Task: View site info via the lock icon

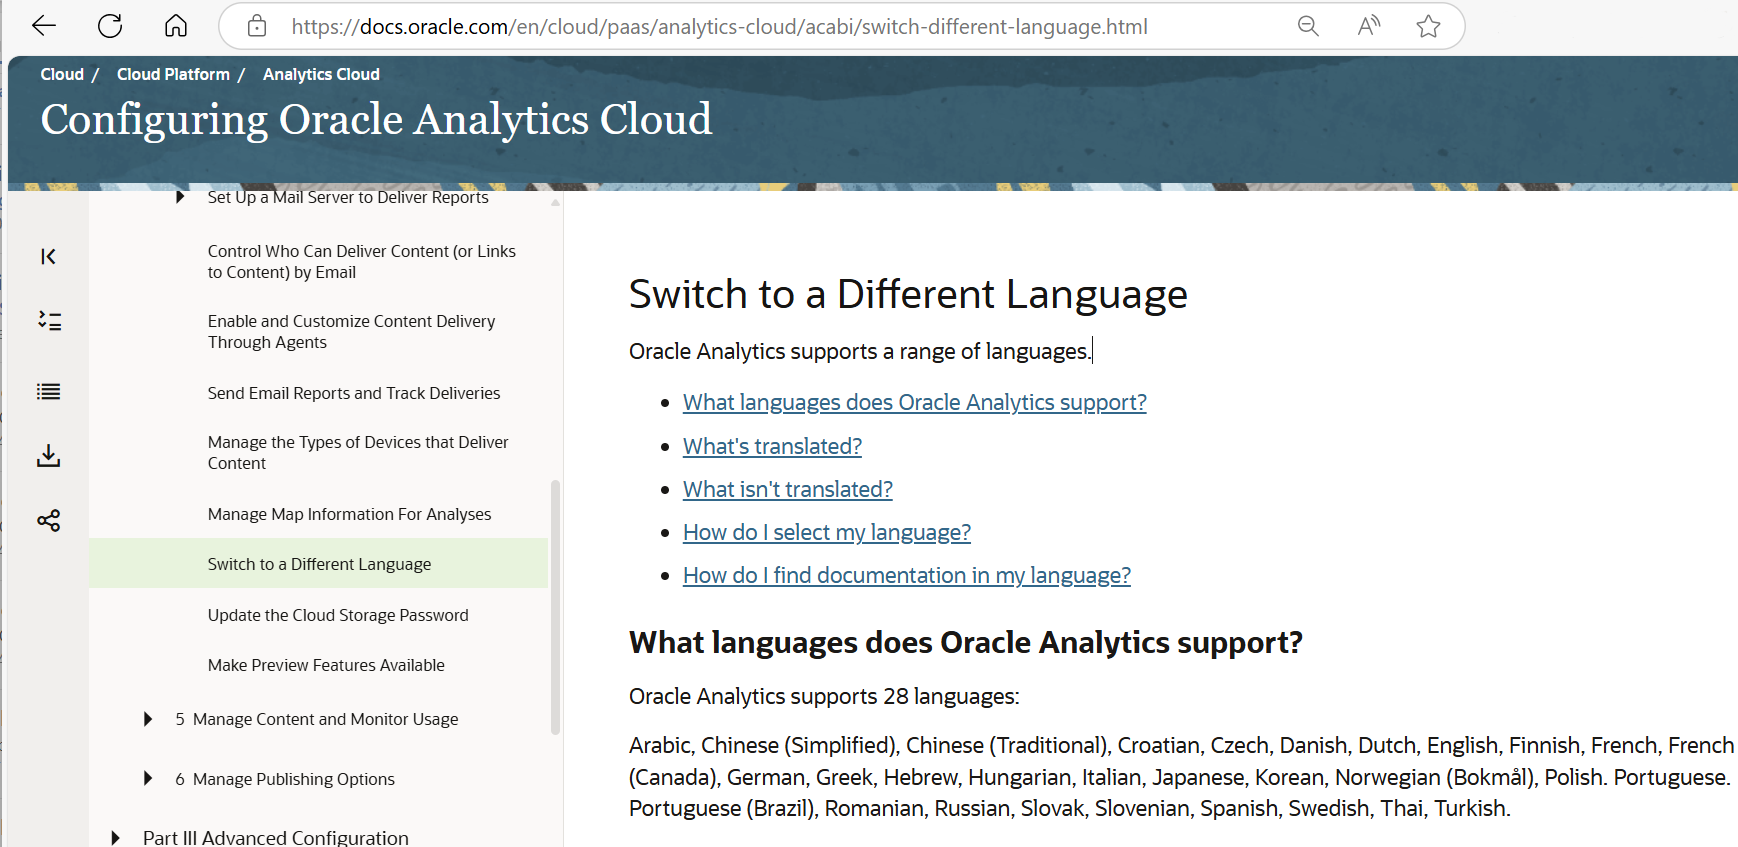Action: pyautogui.click(x=257, y=26)
